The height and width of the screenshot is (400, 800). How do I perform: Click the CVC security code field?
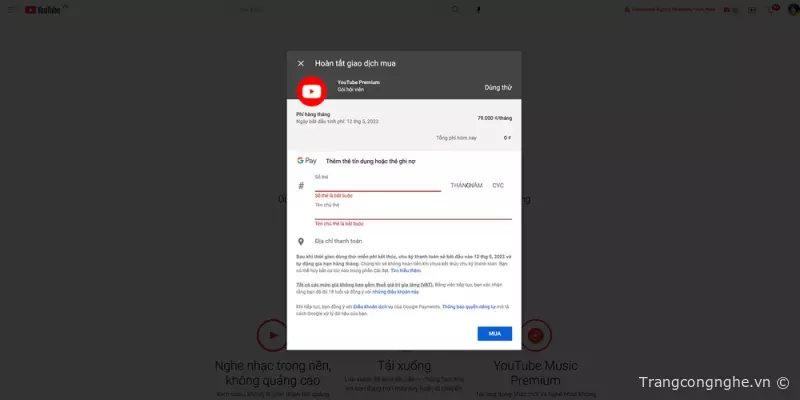[x=498, y=186]
